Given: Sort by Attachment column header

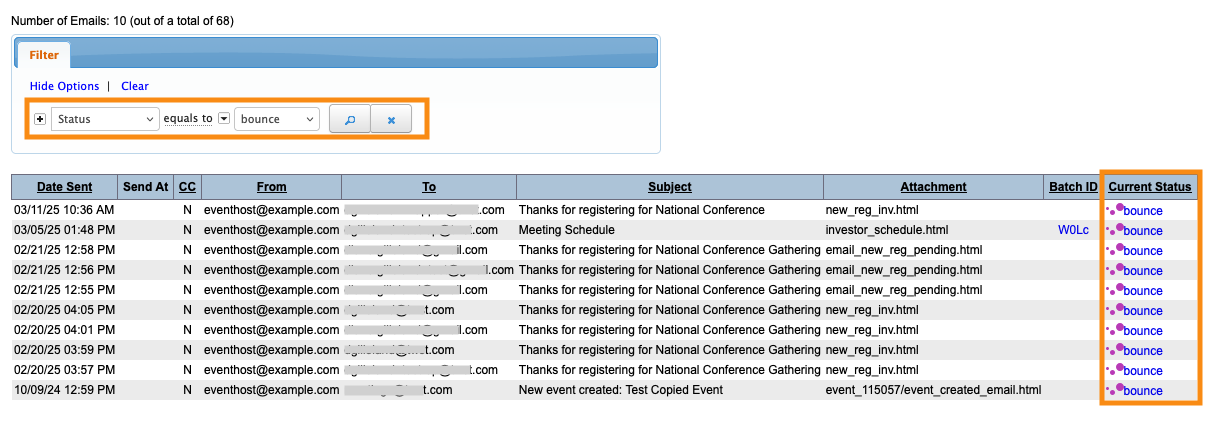Looking at the screenshot, I should (x=932, y=186).
